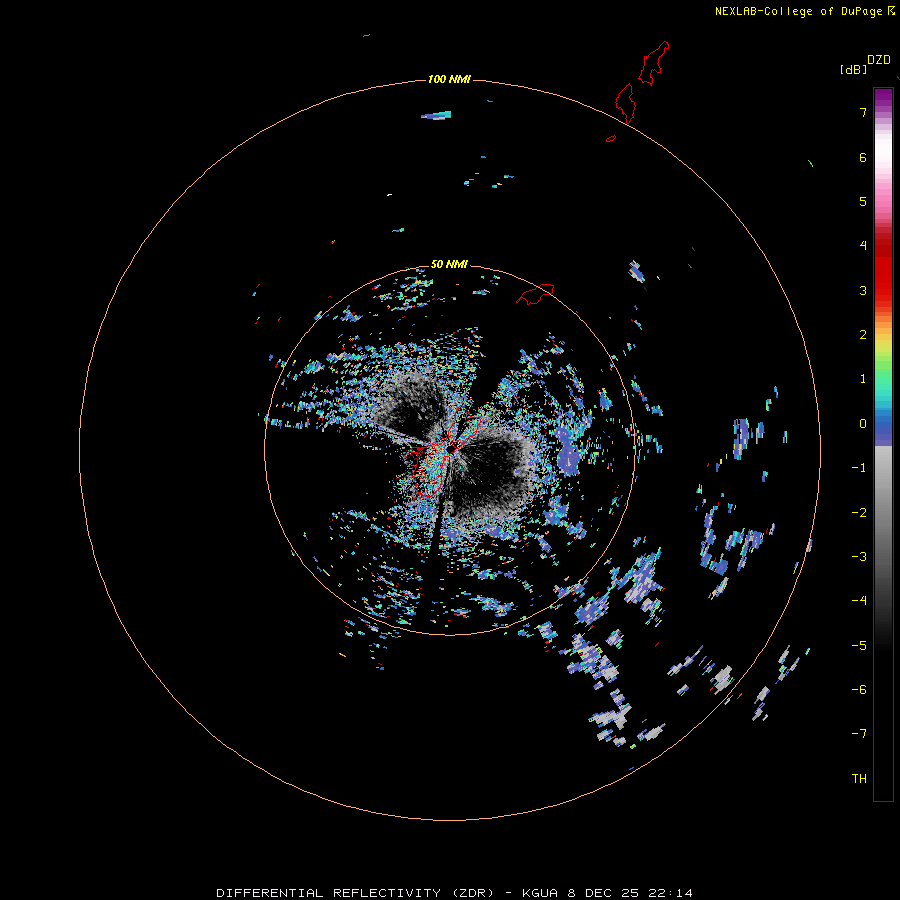This screenshot has width=900, height=900.
Task: Click the 7 value on color scale
Action: 863,112
